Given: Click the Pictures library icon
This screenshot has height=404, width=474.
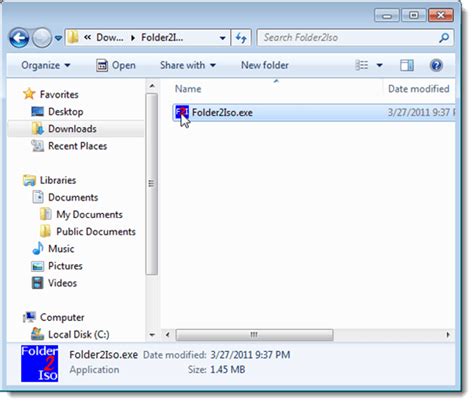Looking at the screenshot, I should (37, 266).
